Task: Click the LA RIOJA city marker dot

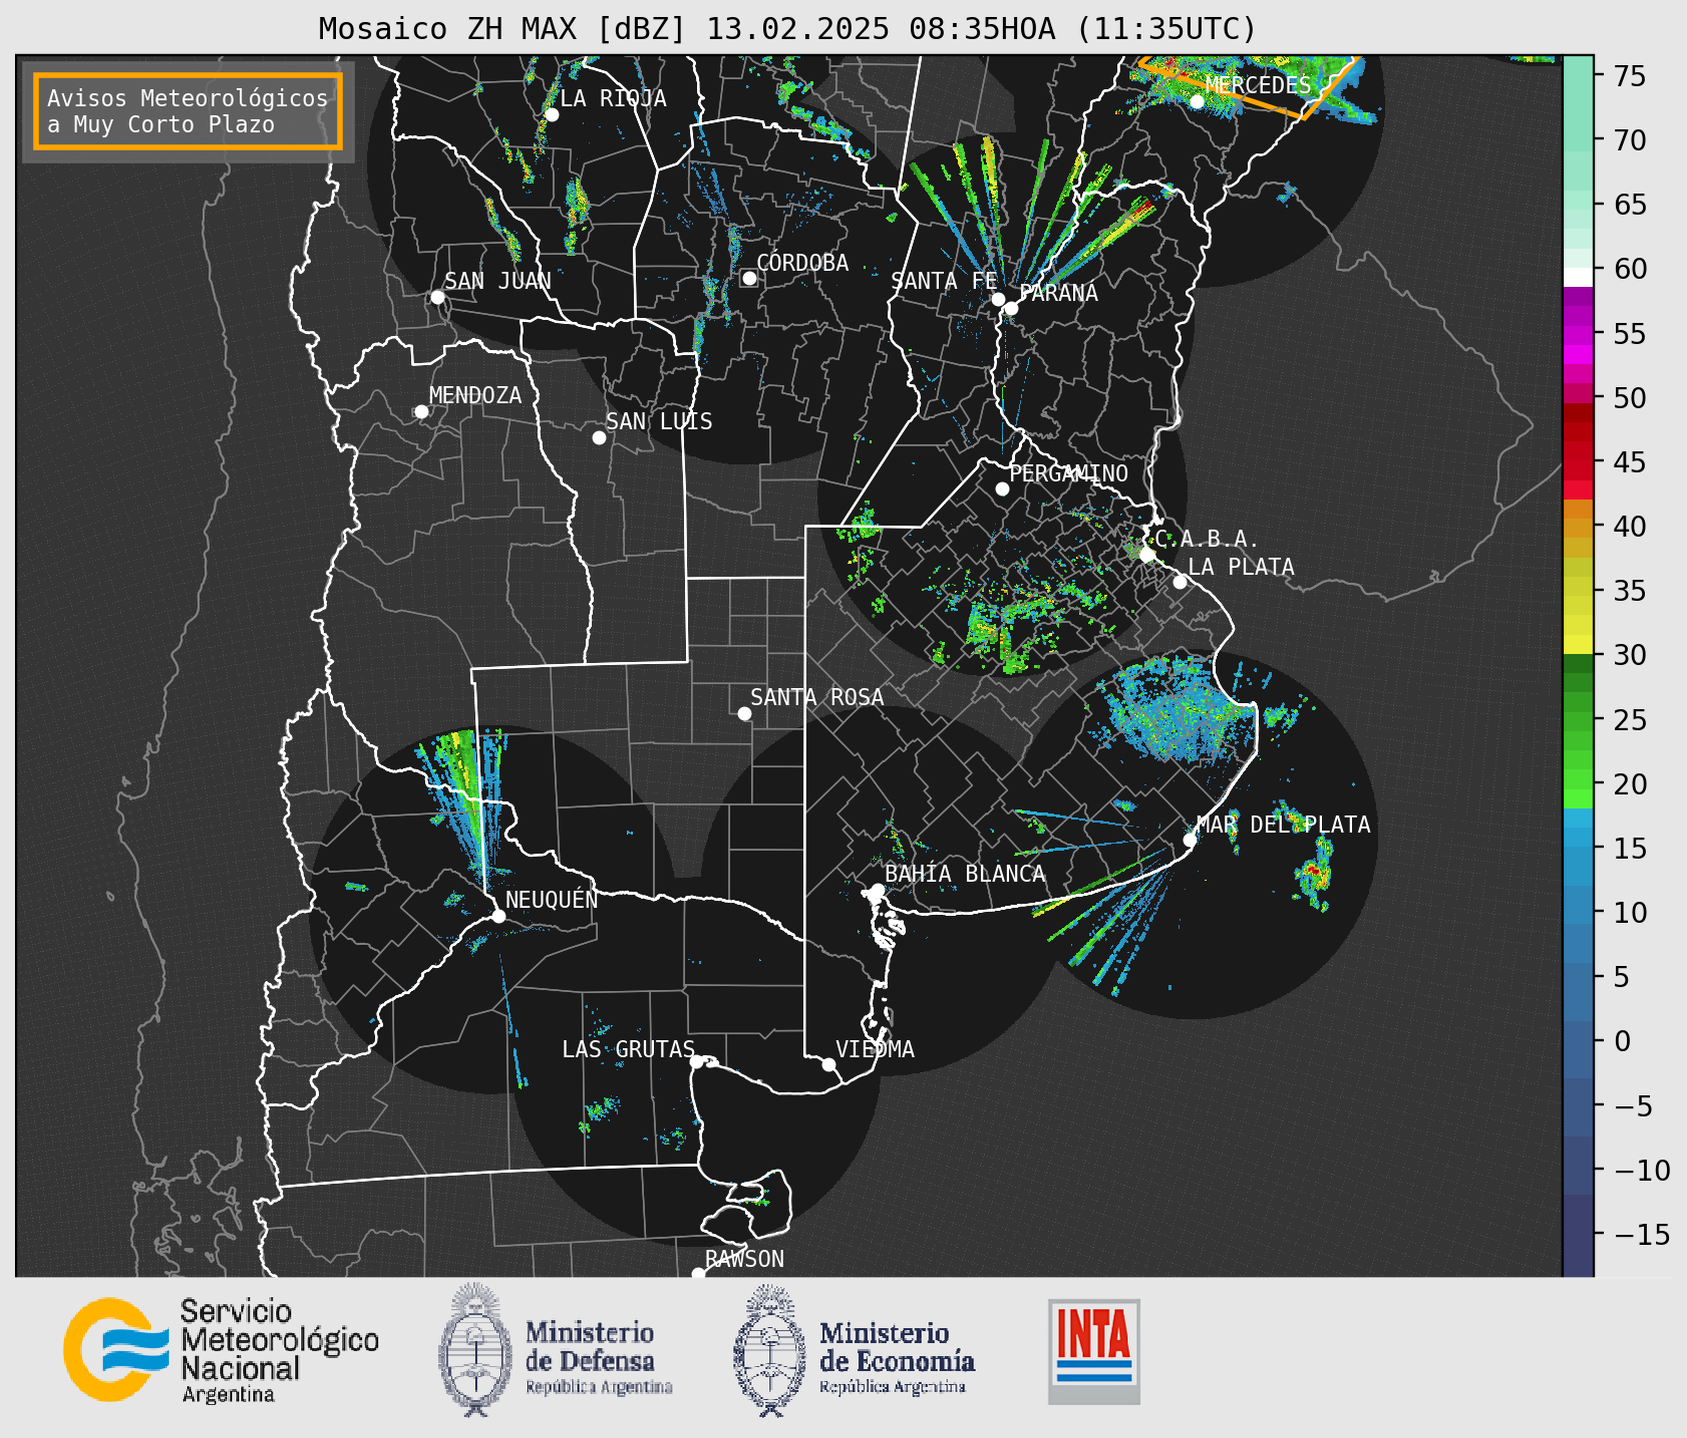Action: 552,115
